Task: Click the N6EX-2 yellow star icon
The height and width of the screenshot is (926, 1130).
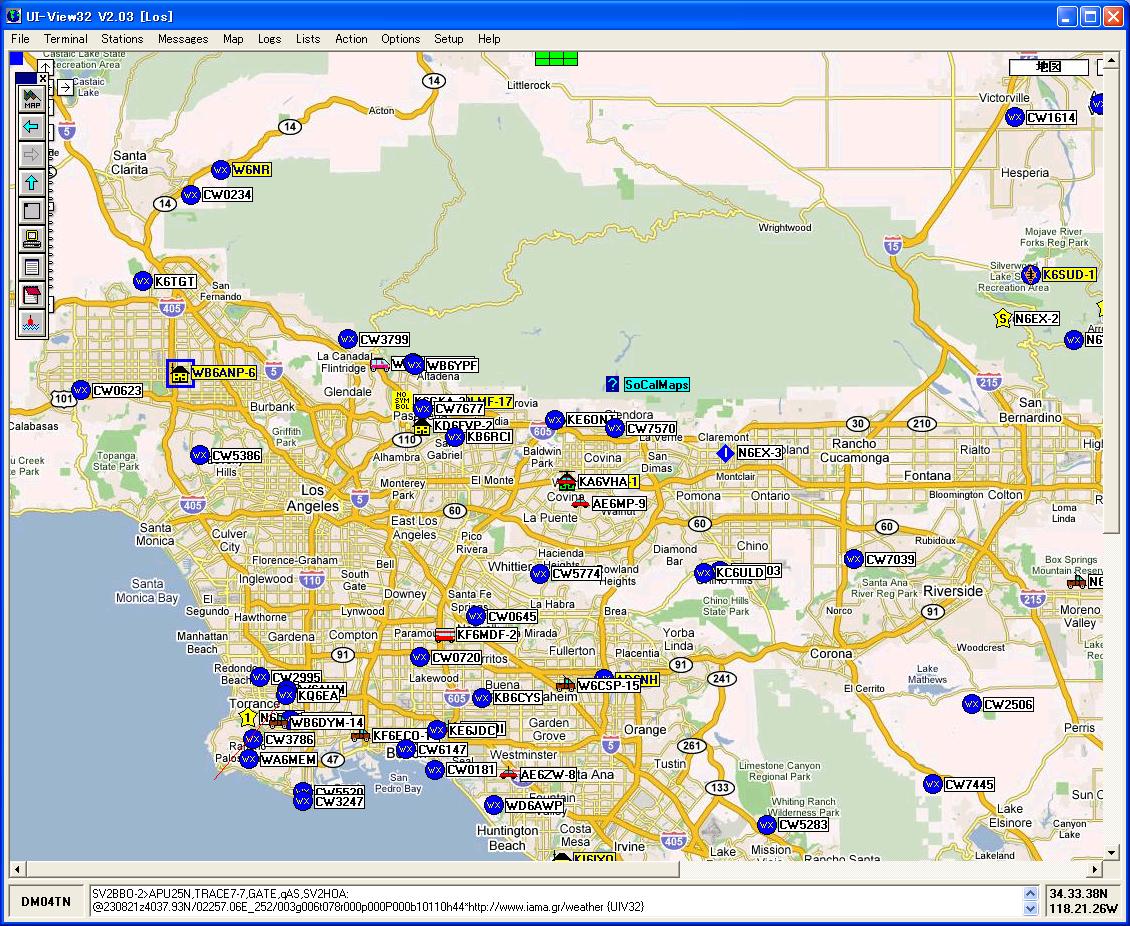Action: pyautogui.click(x=1002, y=318)
